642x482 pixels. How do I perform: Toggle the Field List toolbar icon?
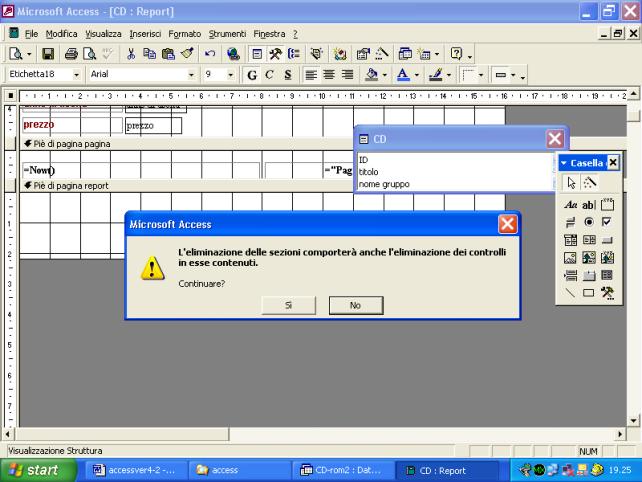coord(257,54)
